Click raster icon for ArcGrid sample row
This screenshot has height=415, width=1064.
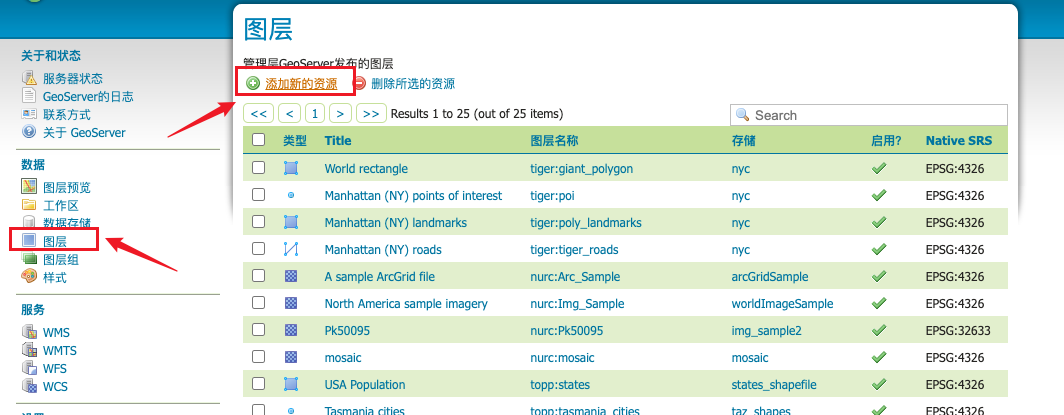291,276
